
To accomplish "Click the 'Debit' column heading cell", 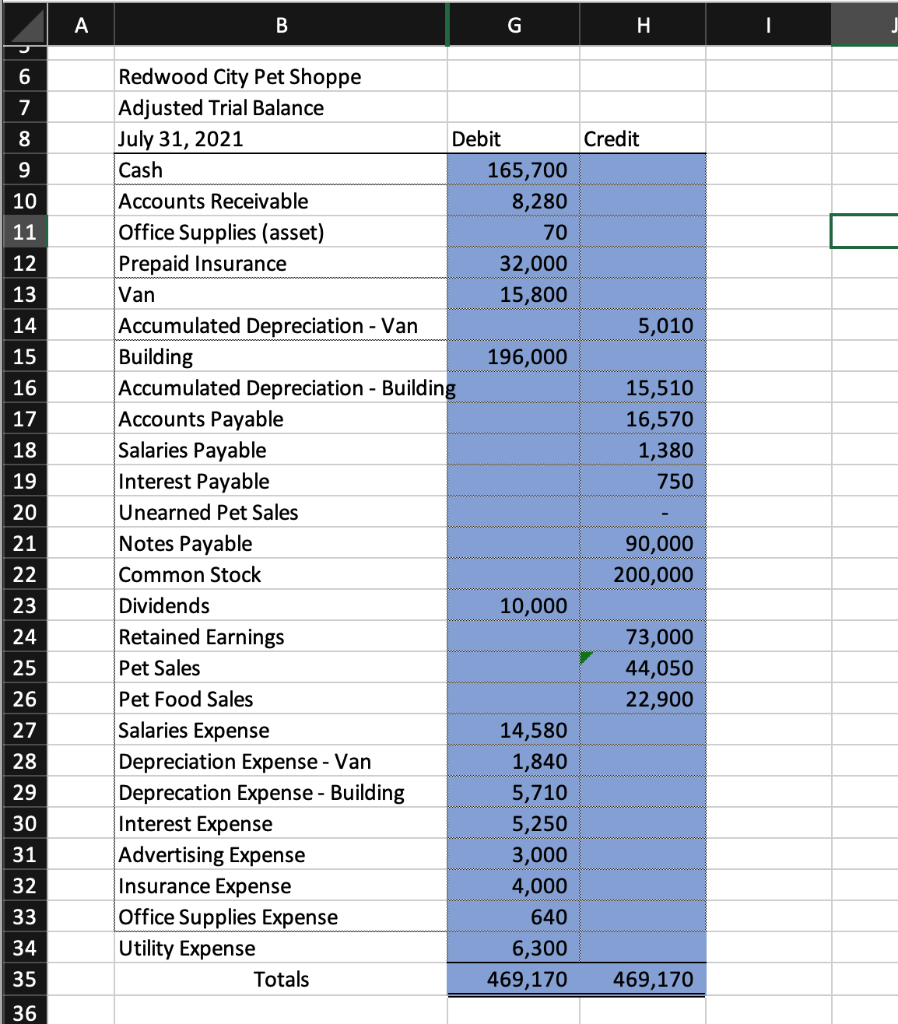I will coord(513,138).
